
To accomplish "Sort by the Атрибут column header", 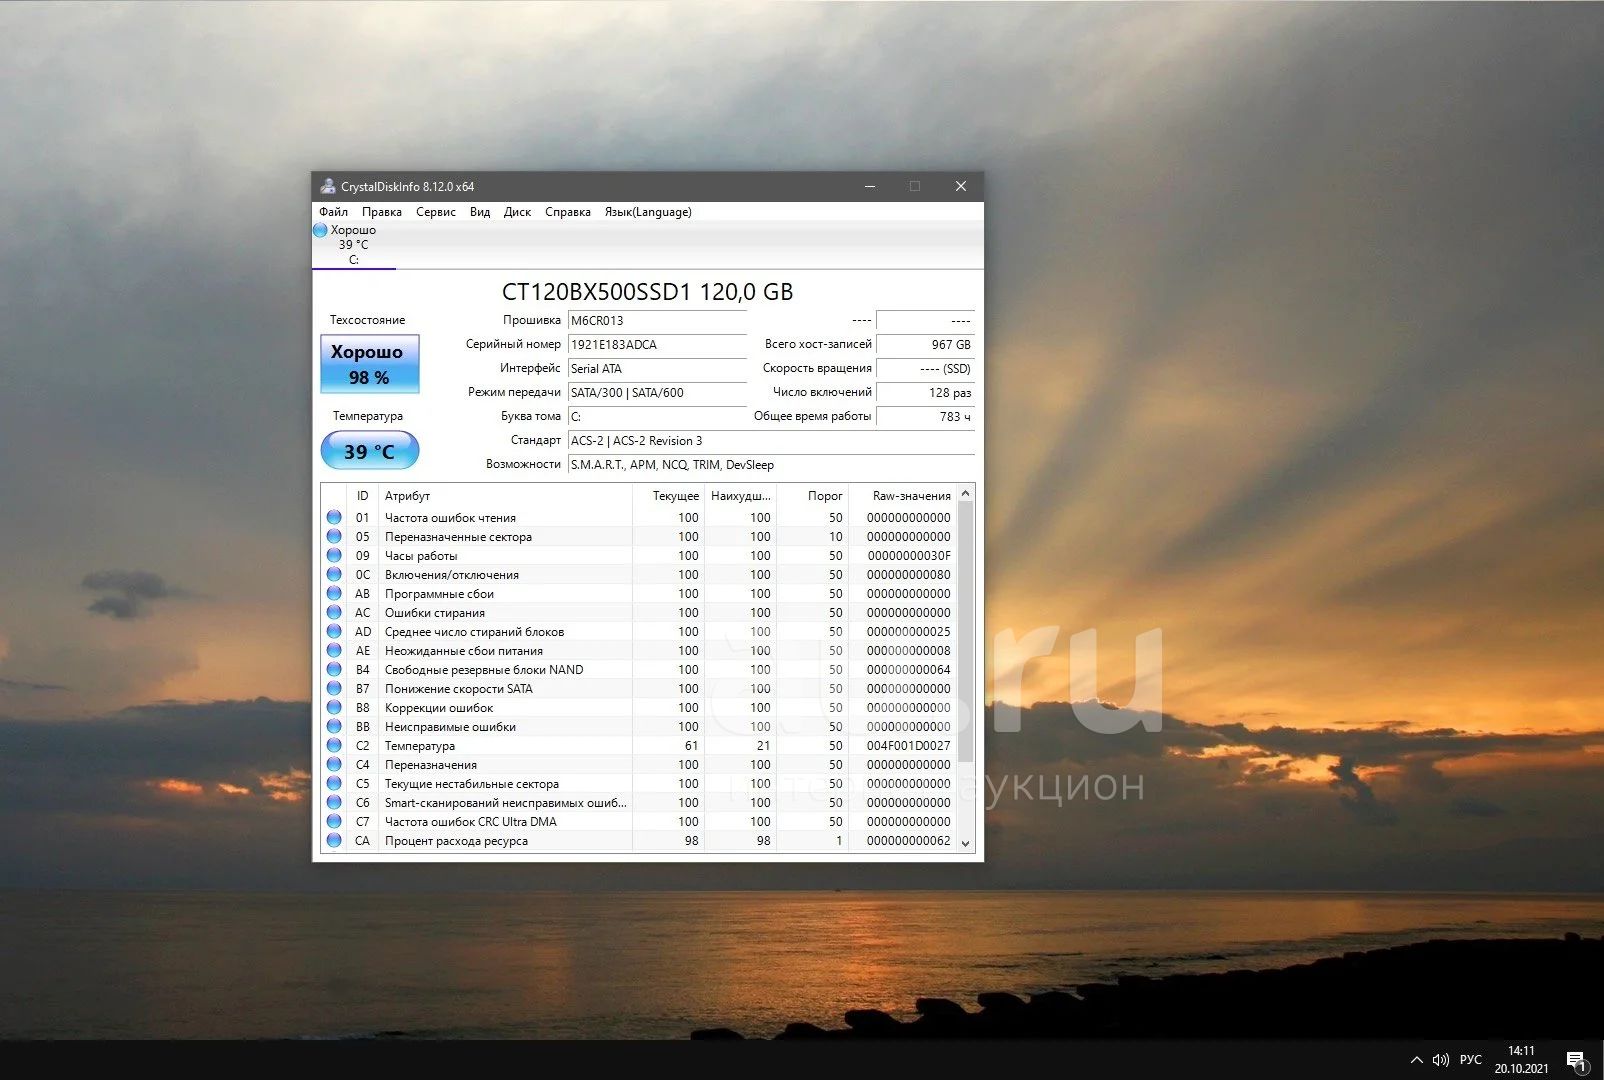I will click(x=505, y=496).
